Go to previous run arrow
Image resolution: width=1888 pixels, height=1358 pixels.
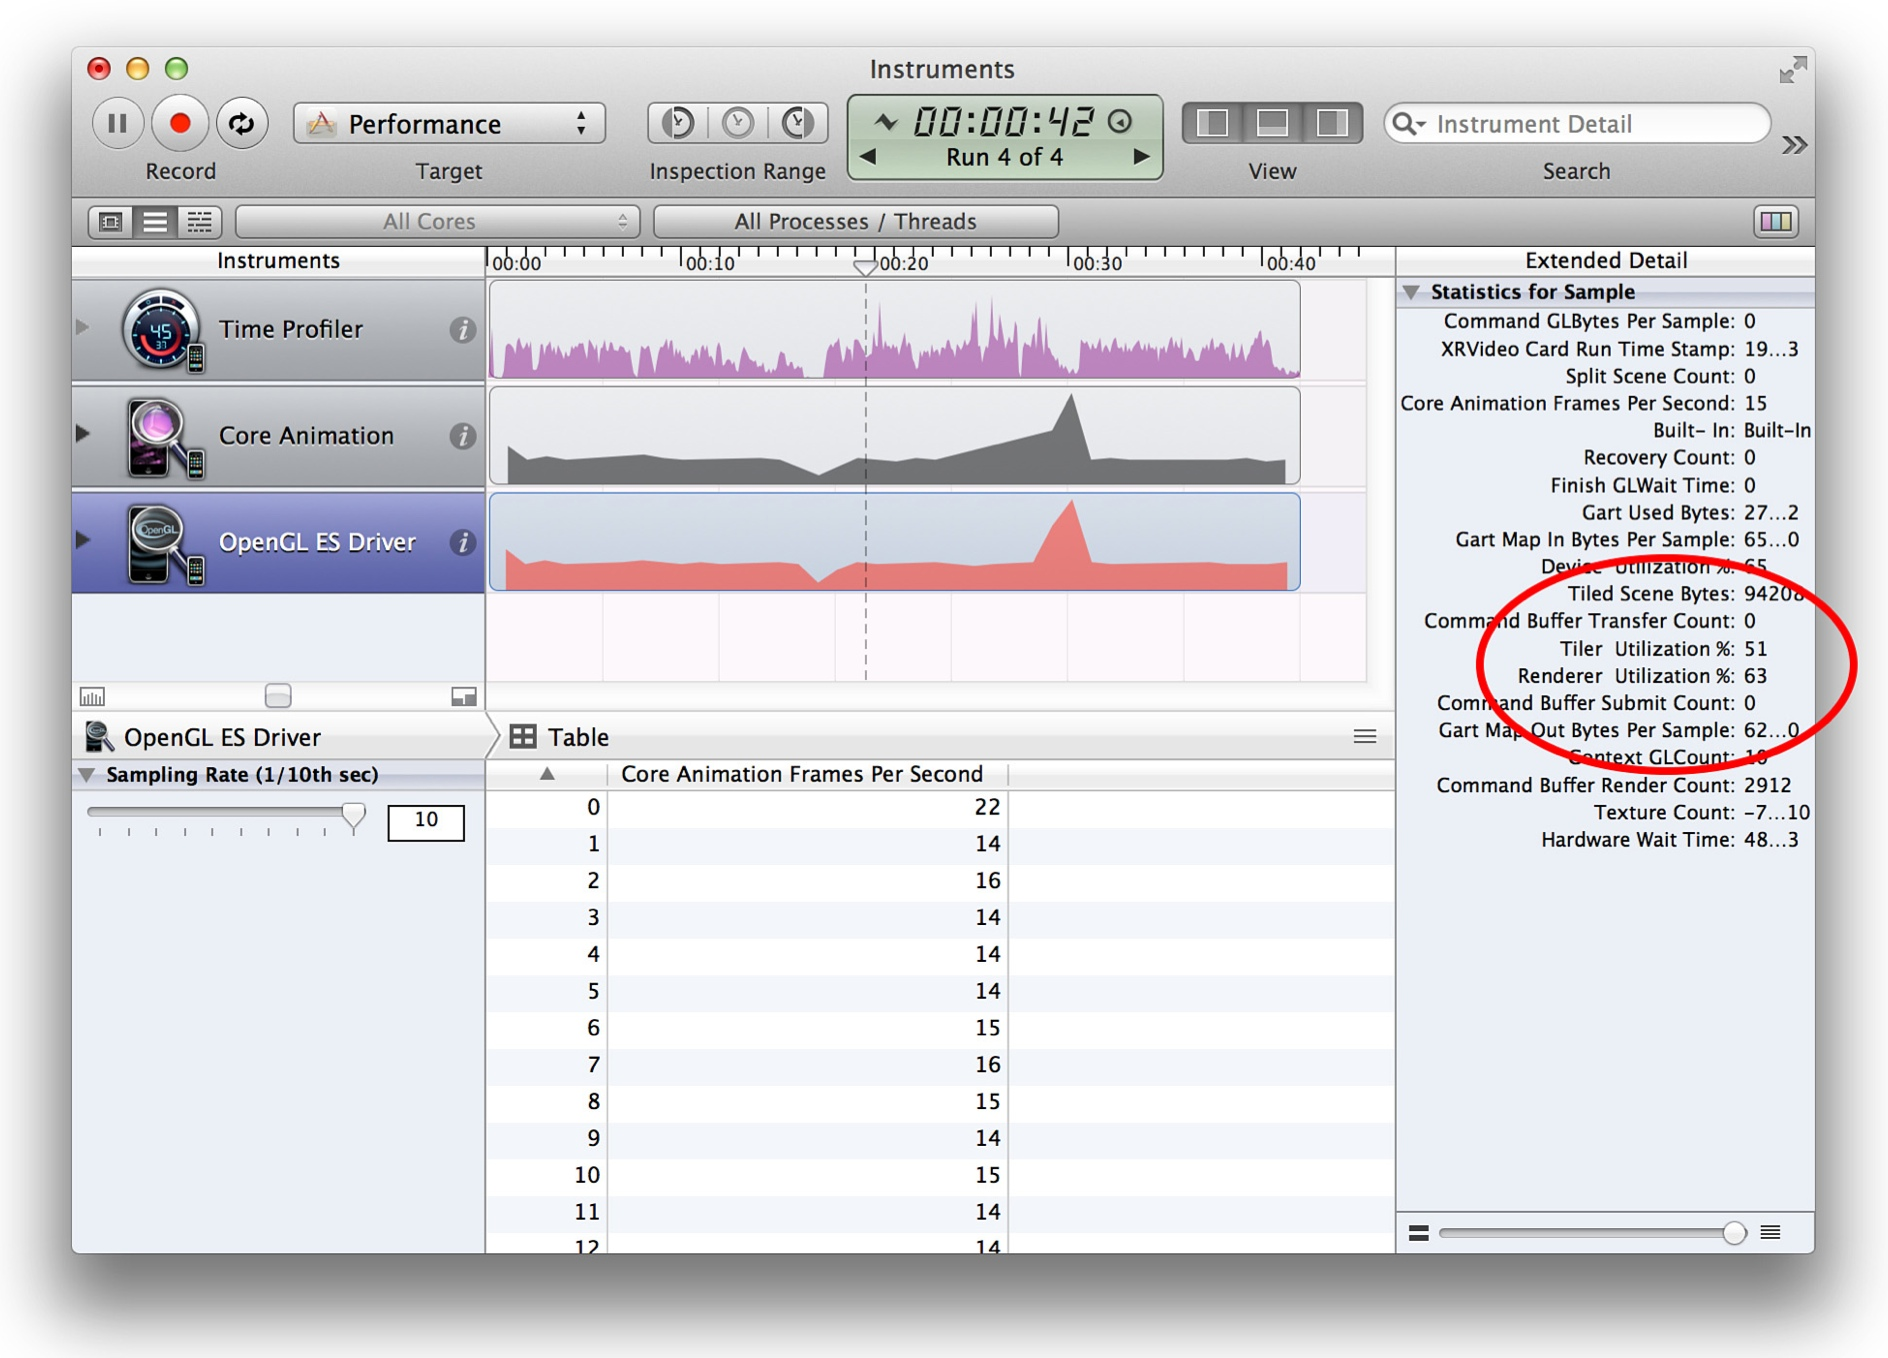coord(868,157)
